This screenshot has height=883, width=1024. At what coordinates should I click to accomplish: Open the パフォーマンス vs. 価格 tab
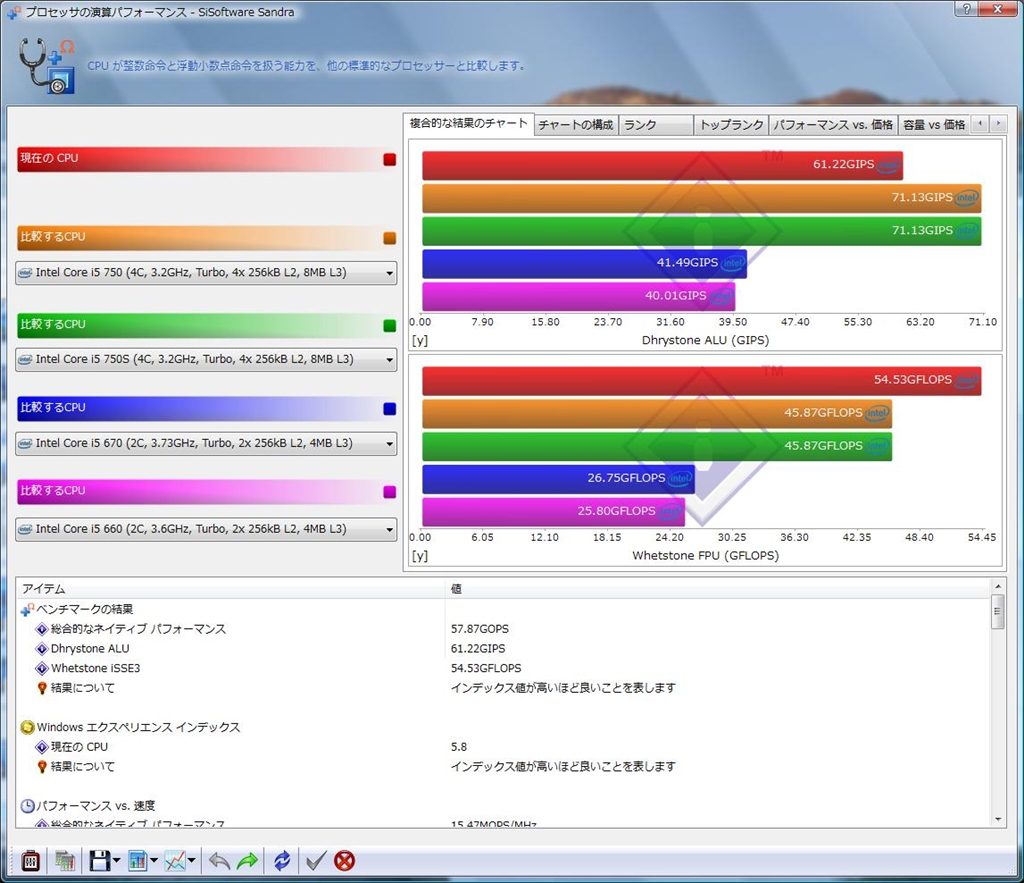pos(833,125)
